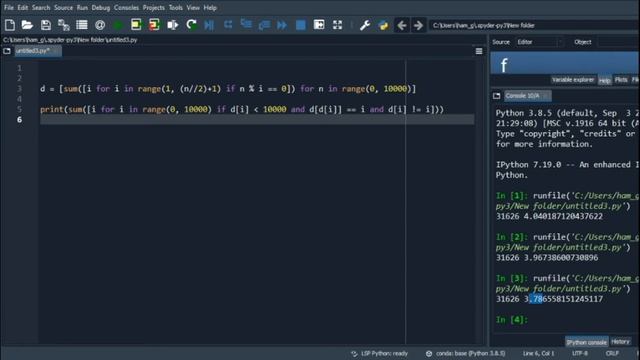
Task: Click output '31626 3.96738600730896' in console
Action: tap(547, 258)
